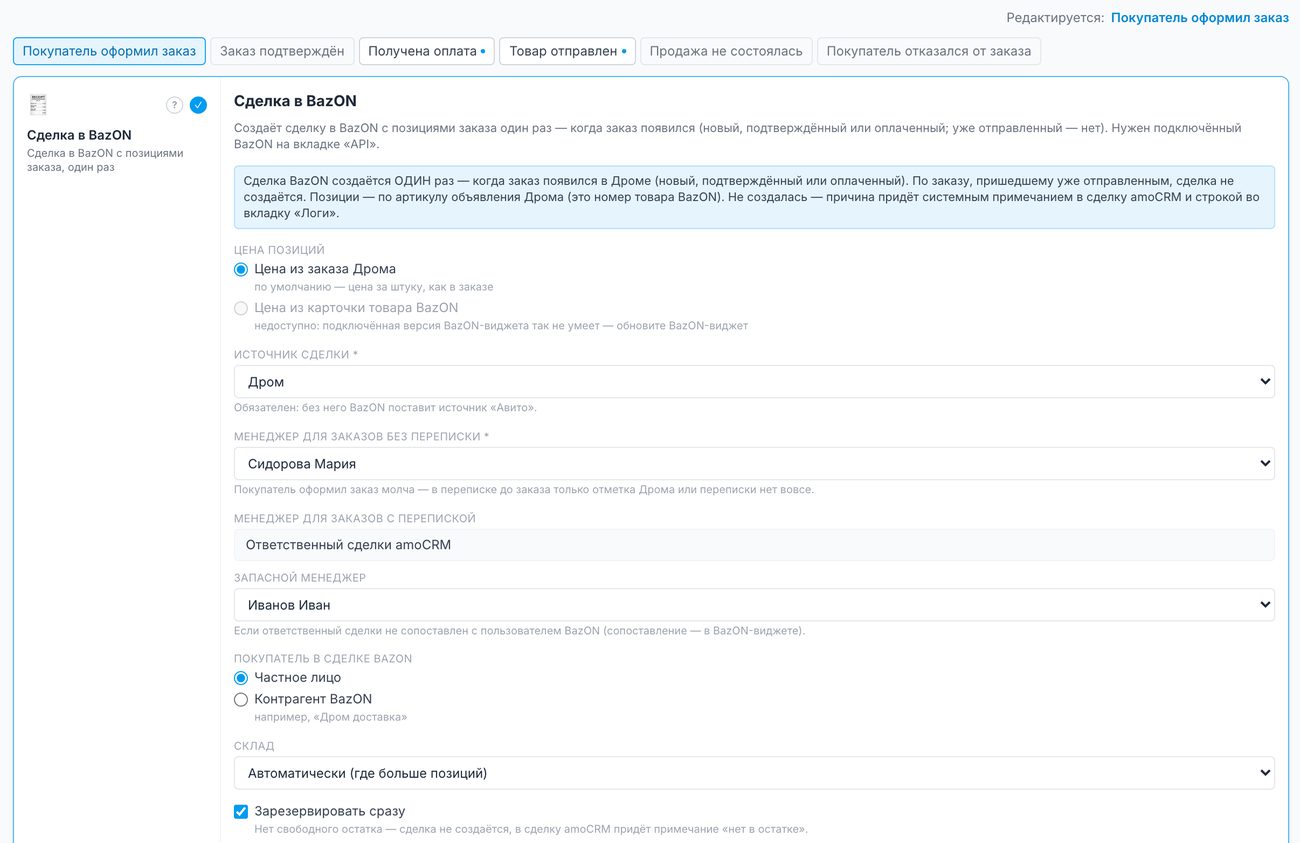
Task: Select «Покупатель отказался от заказа» tab
Action: point(929,51)
